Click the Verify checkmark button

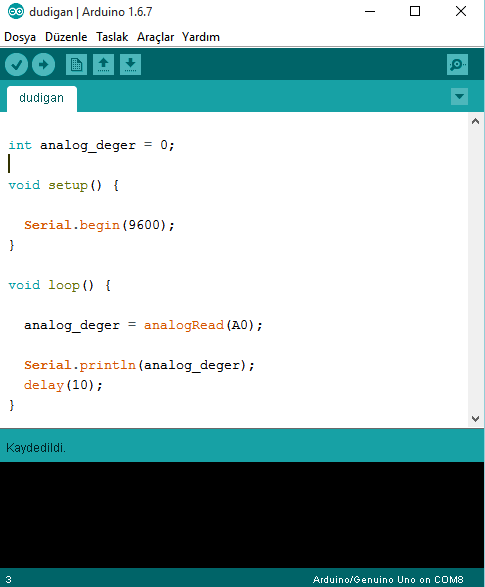pyautogui.click(x=16, y=65)
